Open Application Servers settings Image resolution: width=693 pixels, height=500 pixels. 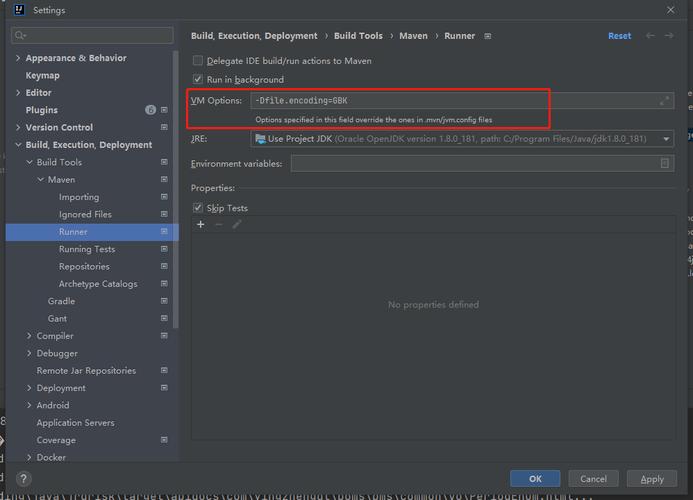(x=76, y=423)
